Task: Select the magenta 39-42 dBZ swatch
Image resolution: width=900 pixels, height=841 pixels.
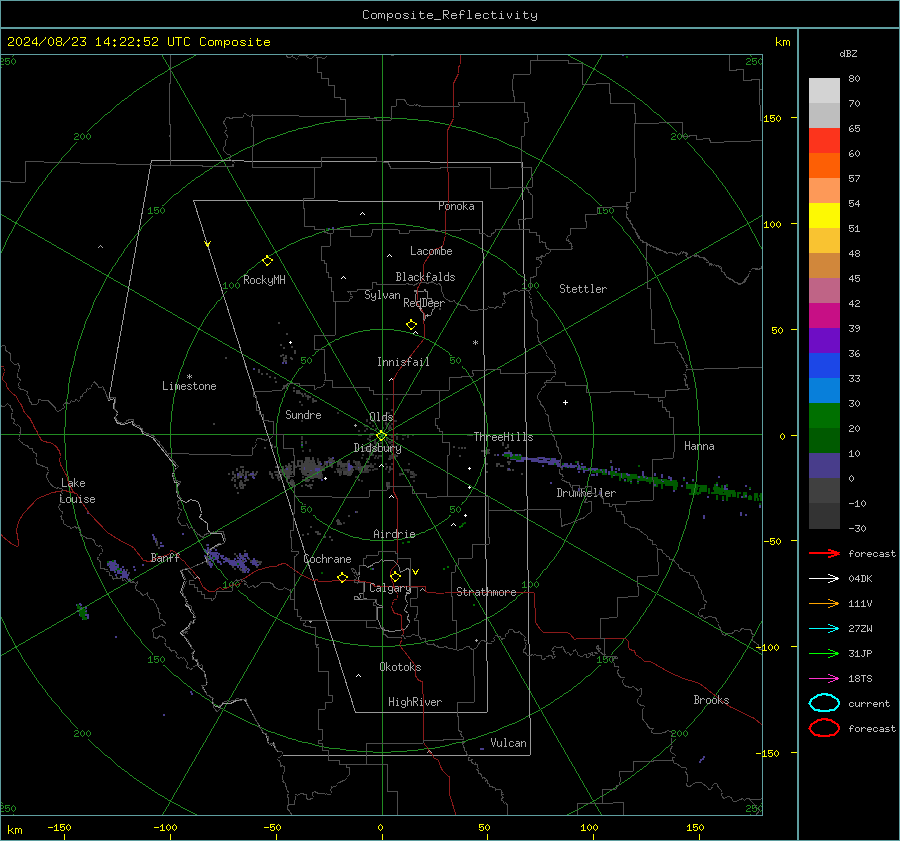Action: click(824, 316)
